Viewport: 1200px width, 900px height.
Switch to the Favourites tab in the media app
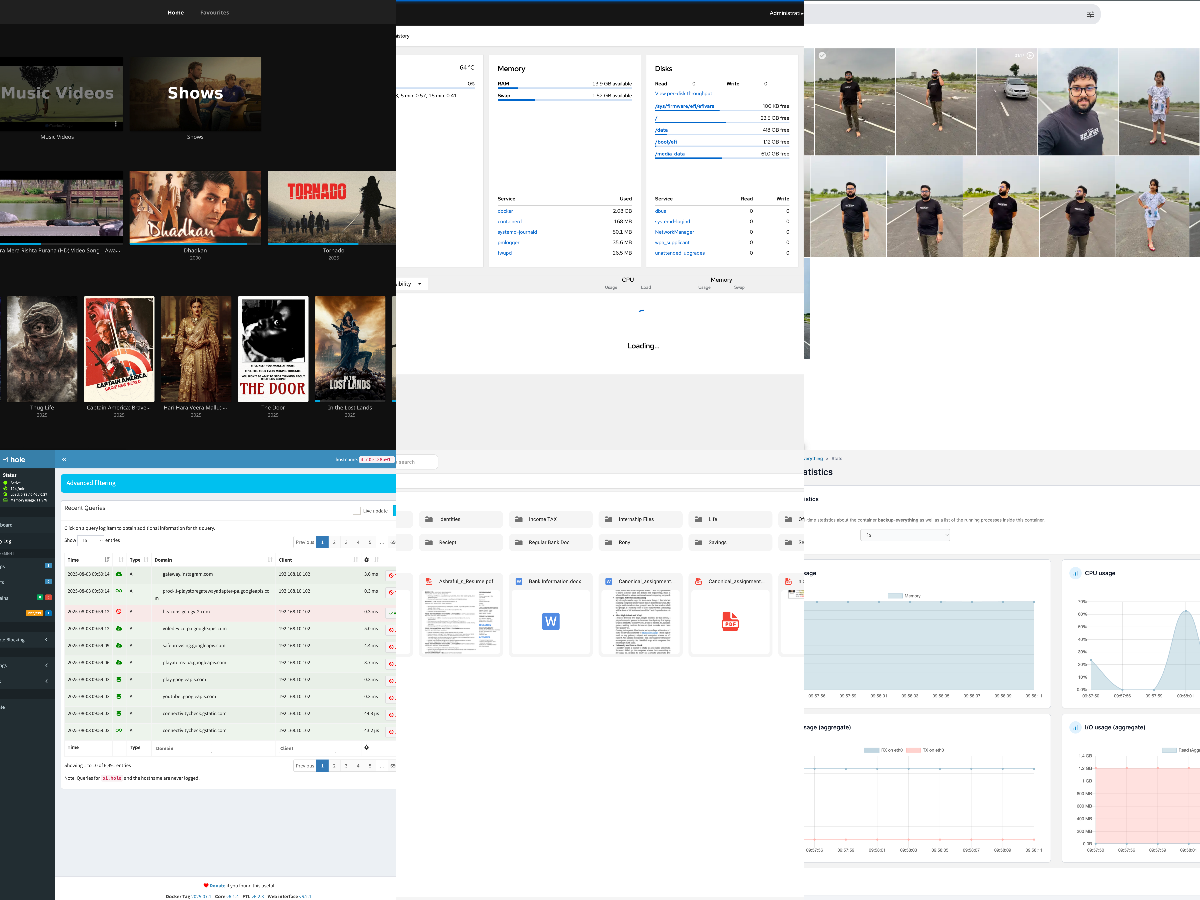point(214,13)
